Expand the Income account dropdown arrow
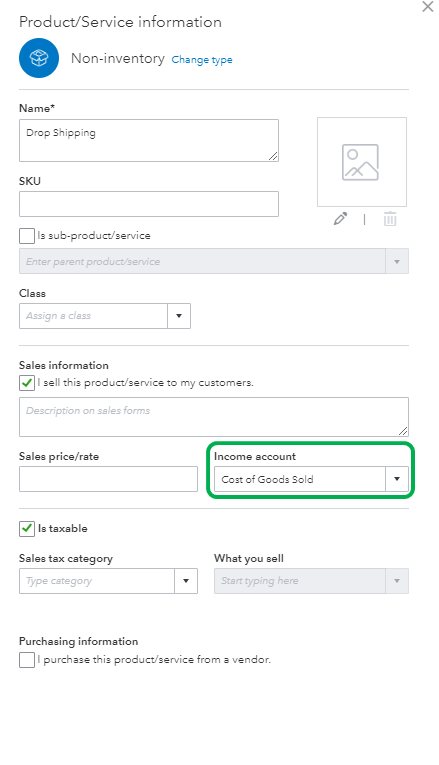 click(397, 479)
